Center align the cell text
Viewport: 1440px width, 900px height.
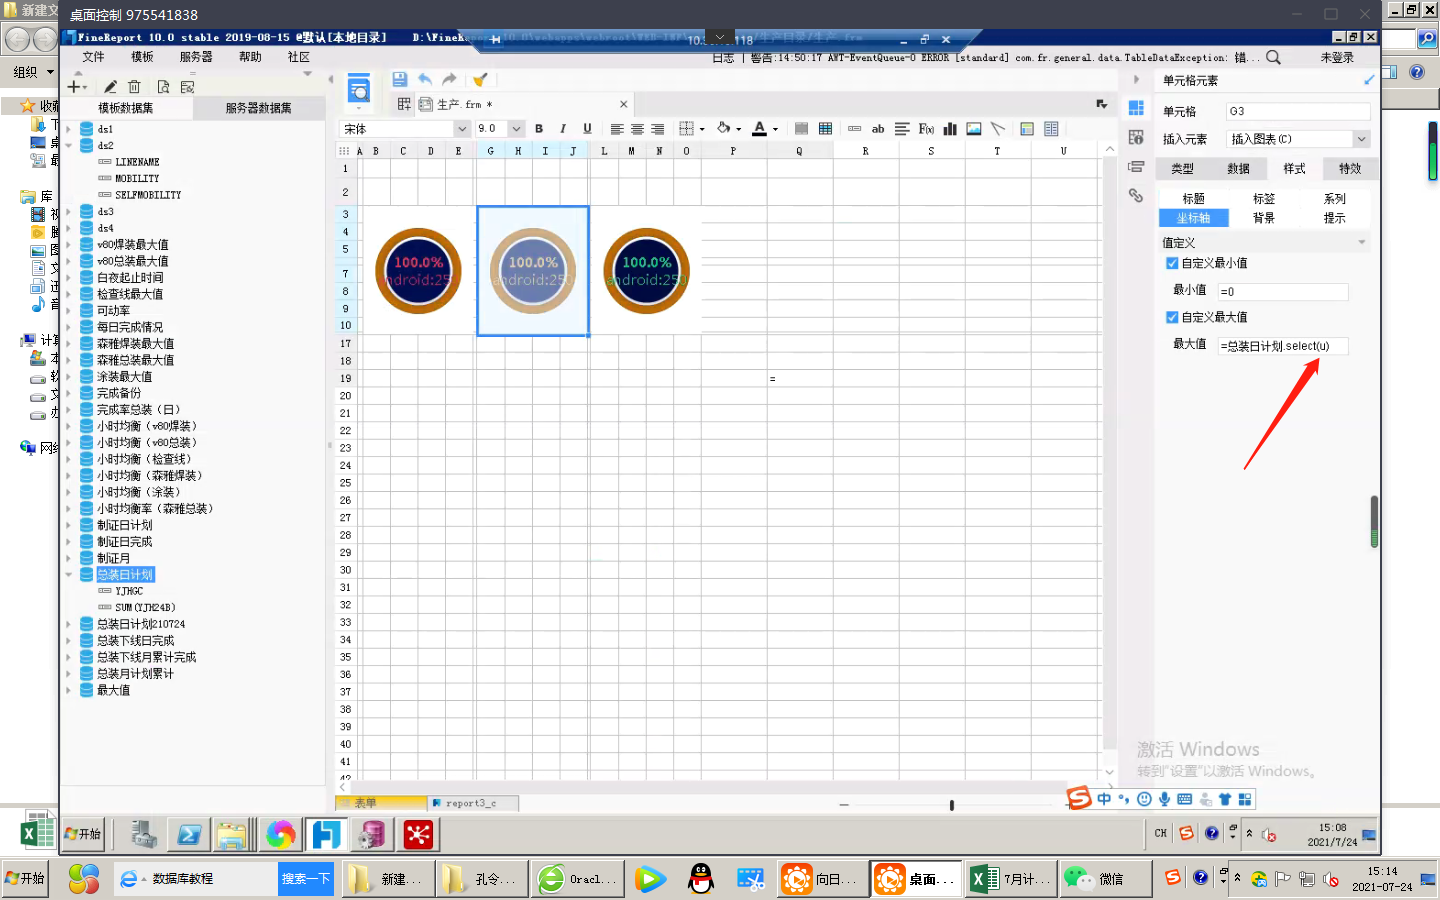pos(637,129)
